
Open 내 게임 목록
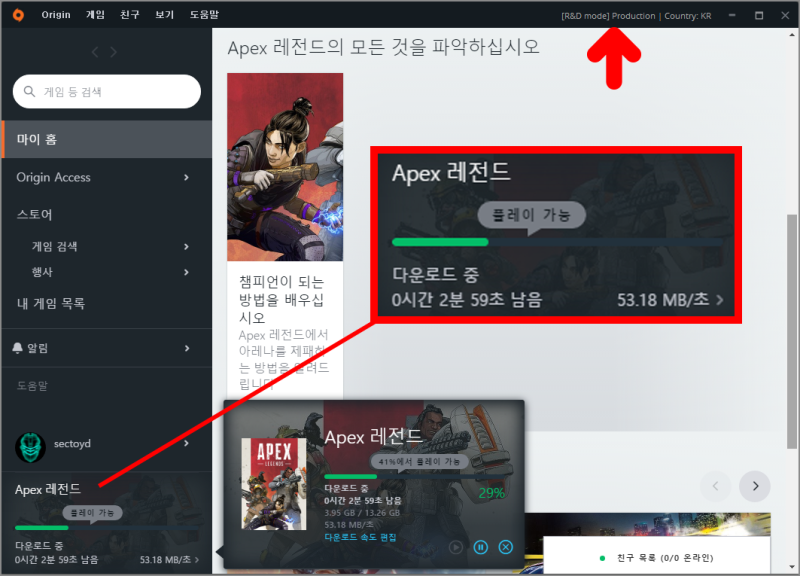coord(51,304)
